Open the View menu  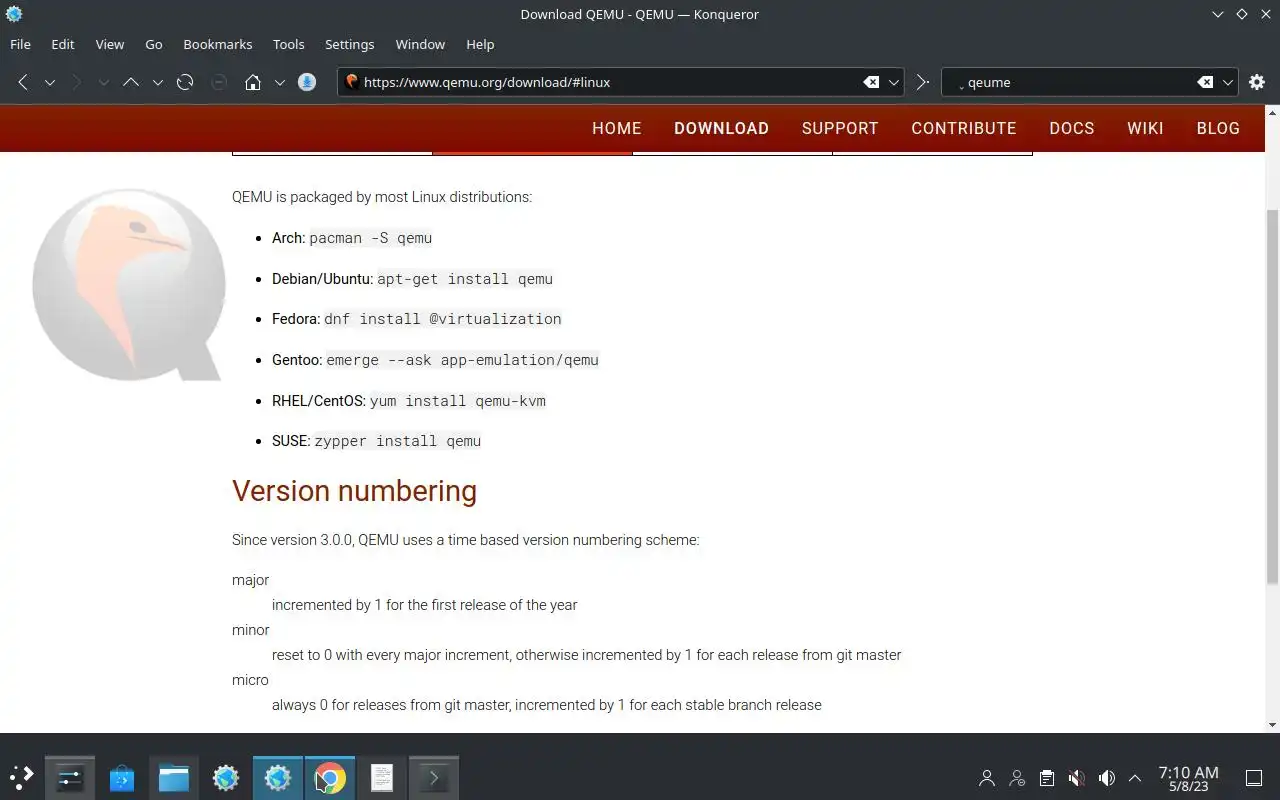tap(110, 44)
